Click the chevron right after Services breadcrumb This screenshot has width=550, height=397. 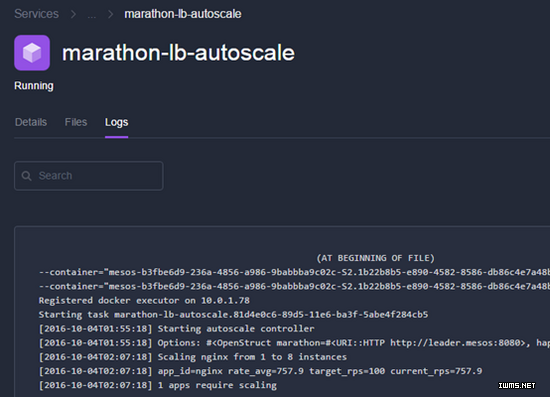click(x=73, y=14)
